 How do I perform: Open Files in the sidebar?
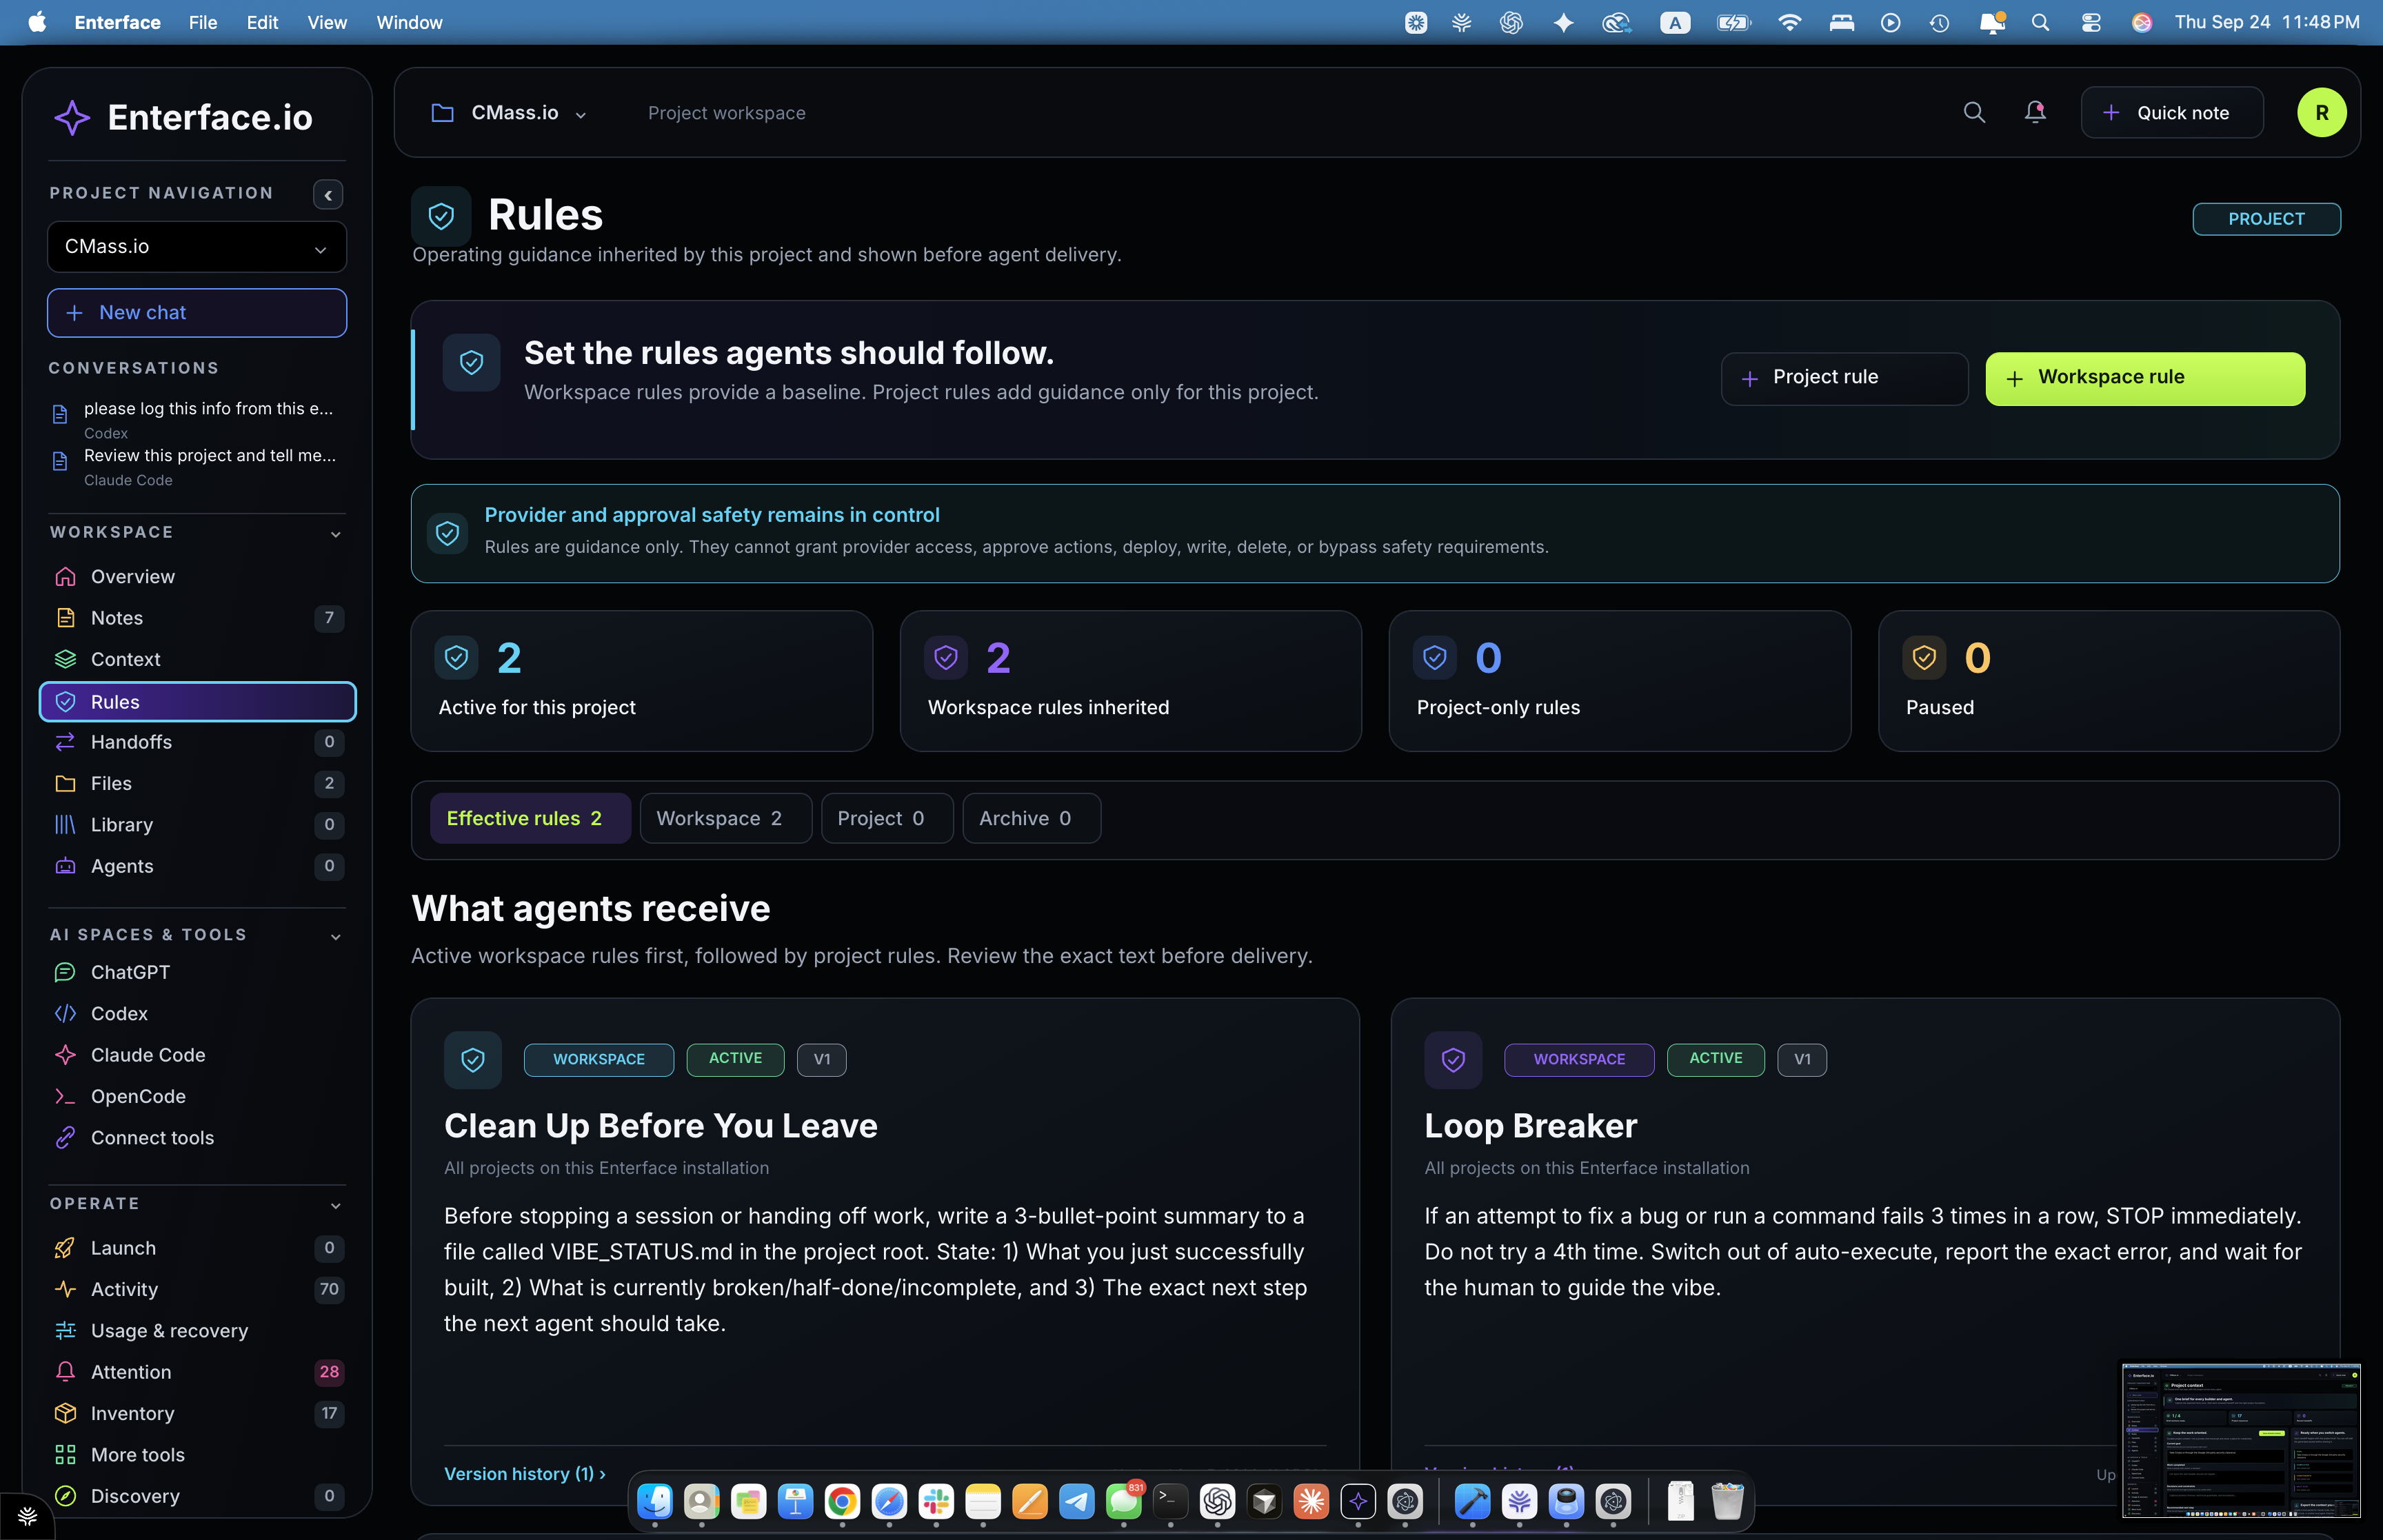tap(197, 784)
